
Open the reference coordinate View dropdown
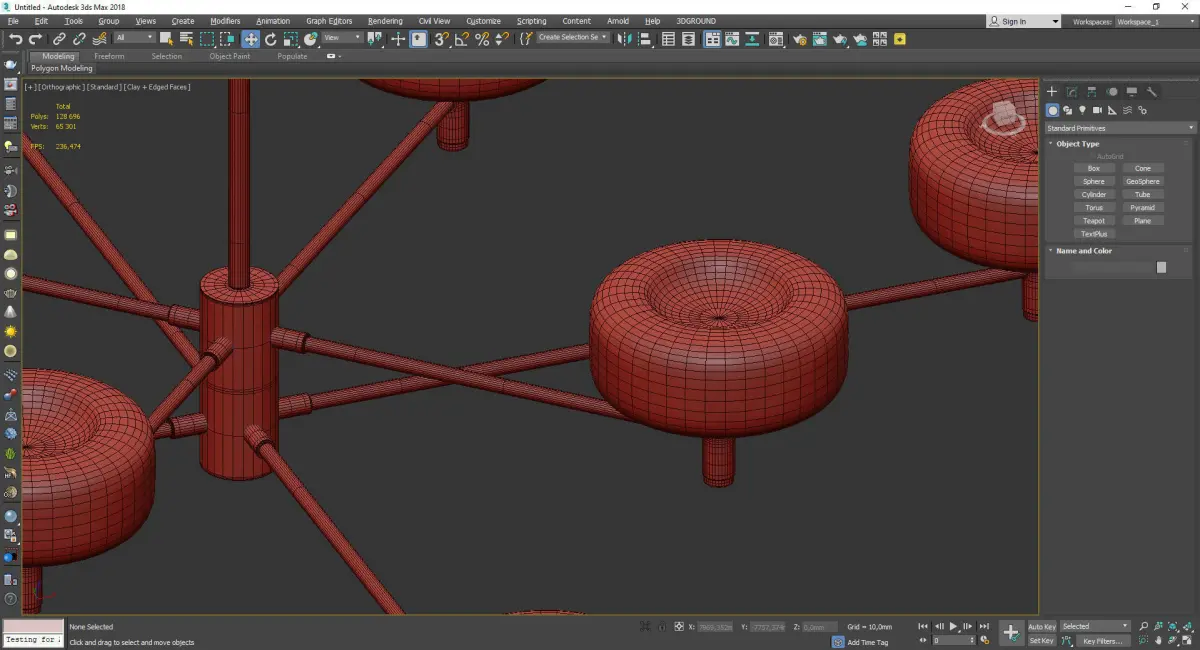coord(341,38)
